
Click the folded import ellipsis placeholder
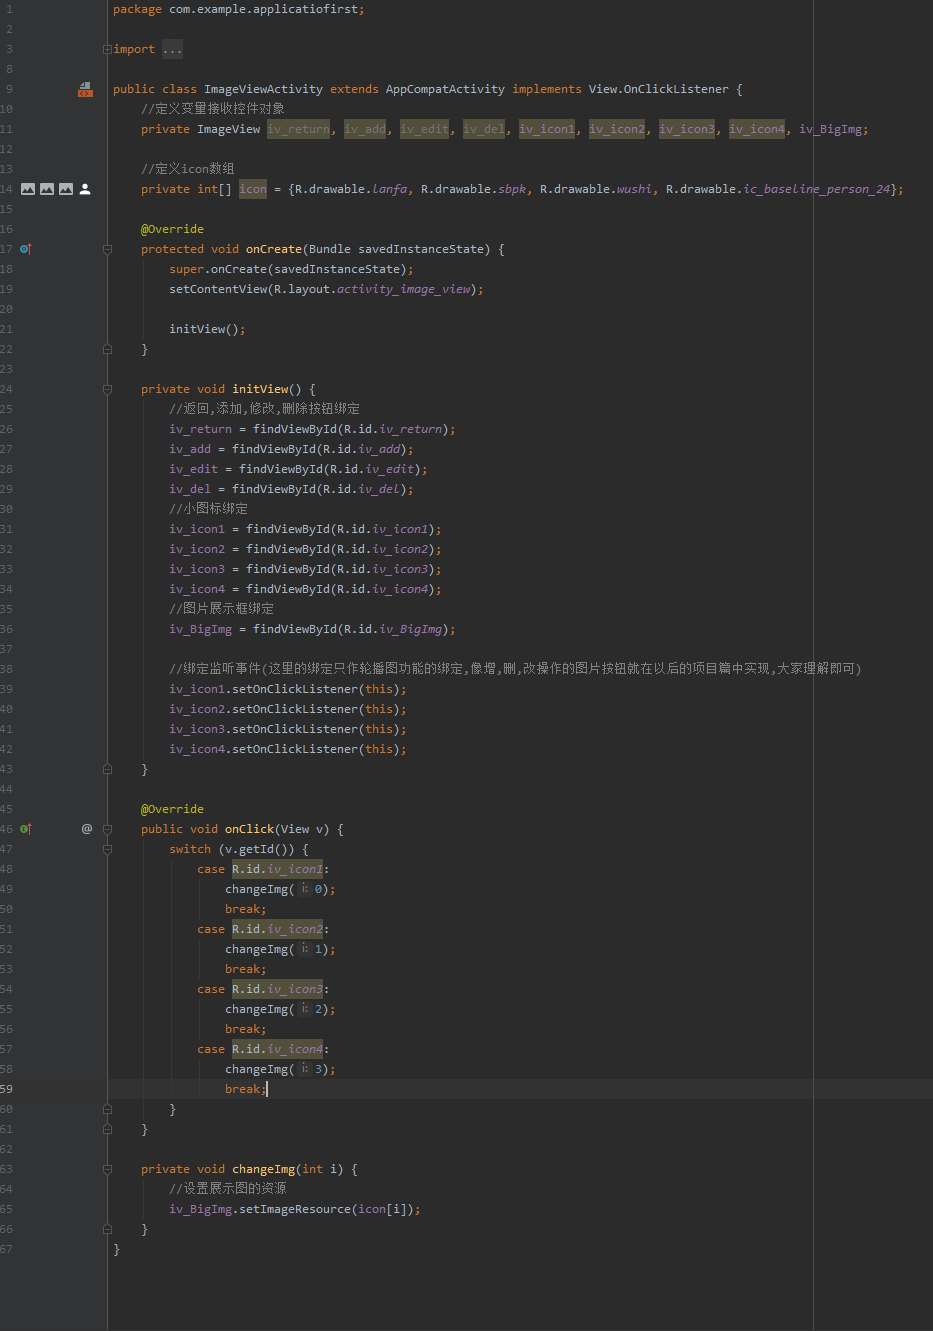tap(172, 49)
